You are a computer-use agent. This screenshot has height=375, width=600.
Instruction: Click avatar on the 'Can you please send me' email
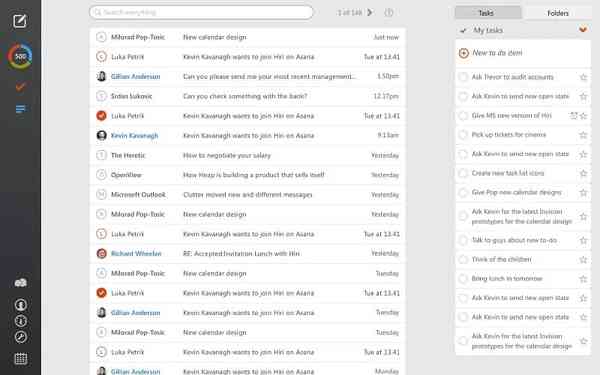pyautogui.click(x=101, y=77)
